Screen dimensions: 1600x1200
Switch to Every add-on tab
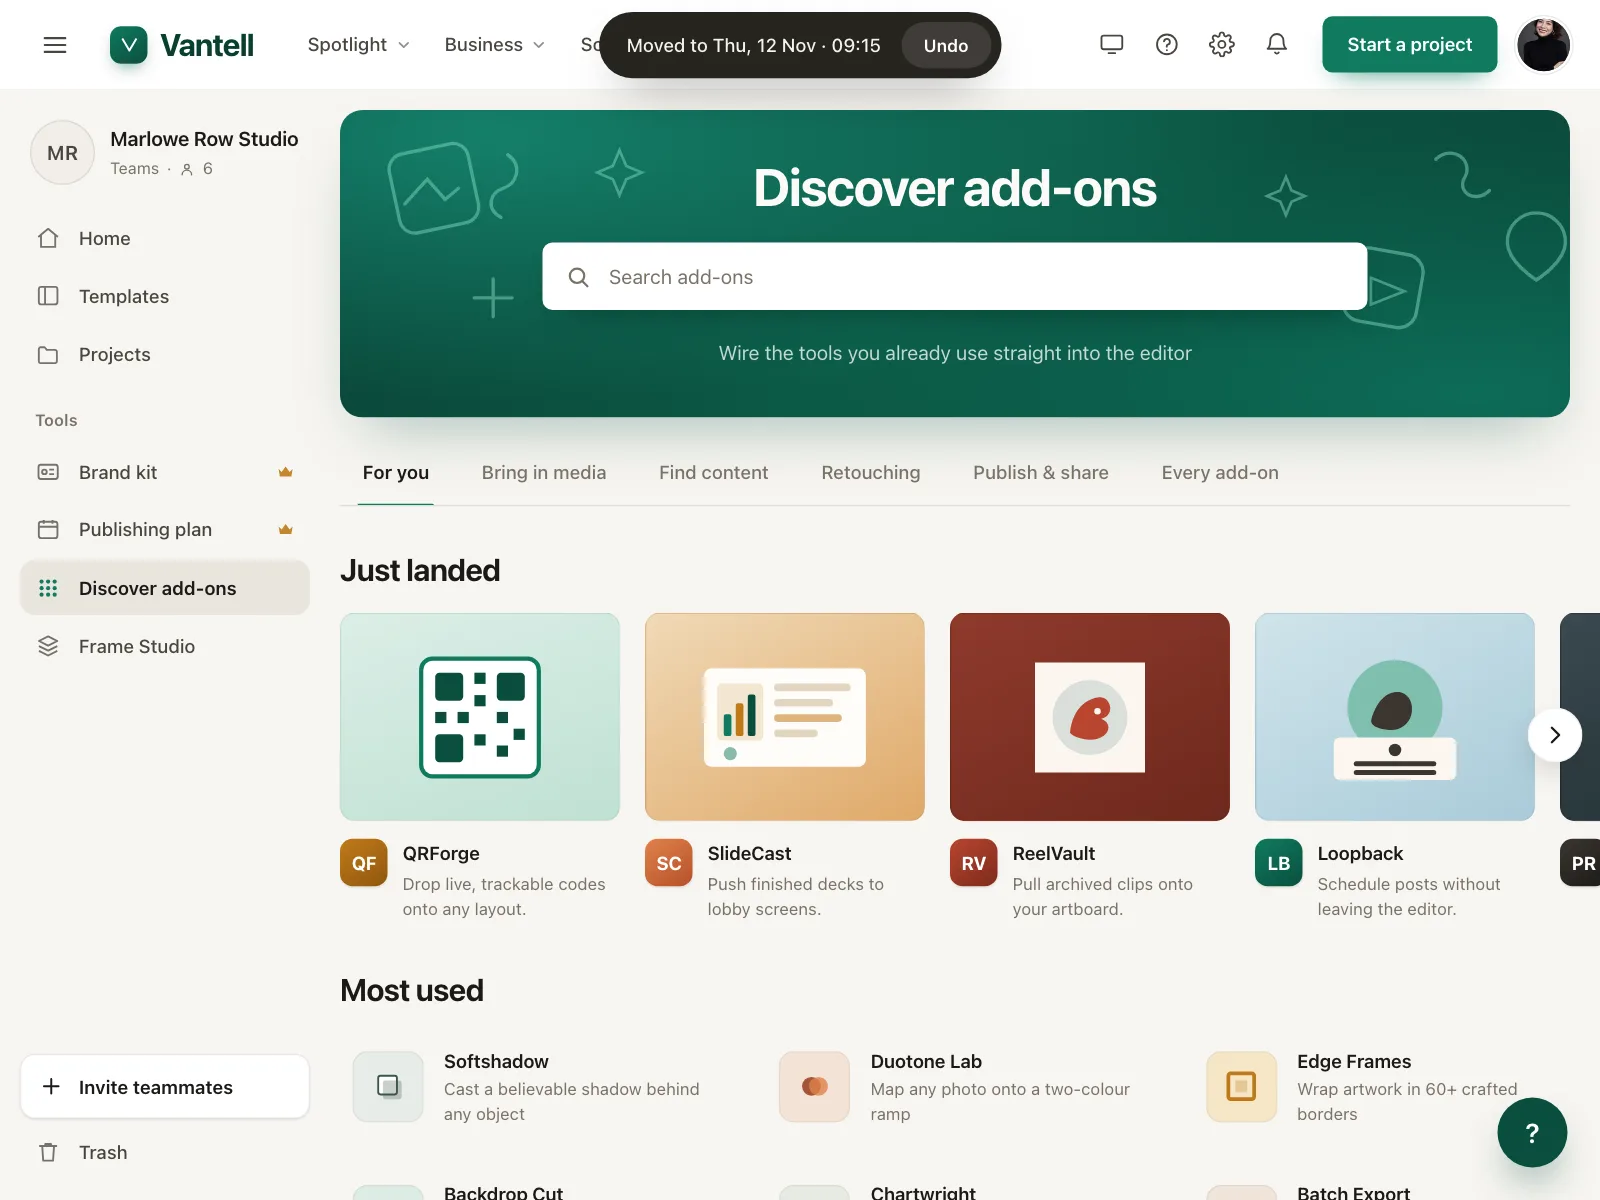[1220, 473]
